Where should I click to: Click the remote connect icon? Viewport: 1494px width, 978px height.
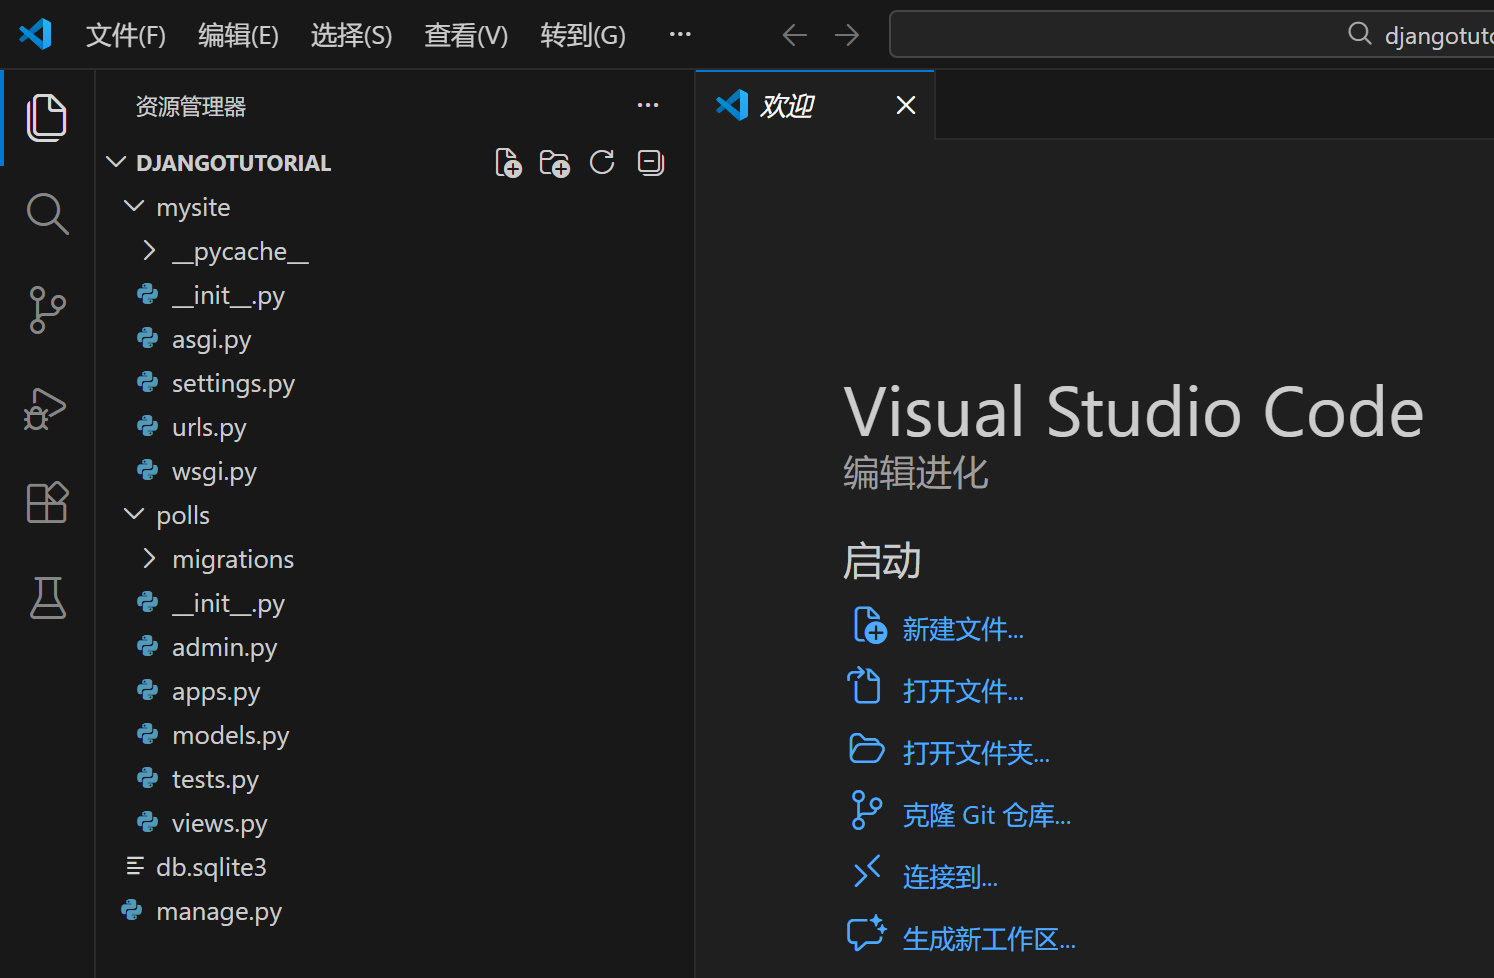click(866, 872)
